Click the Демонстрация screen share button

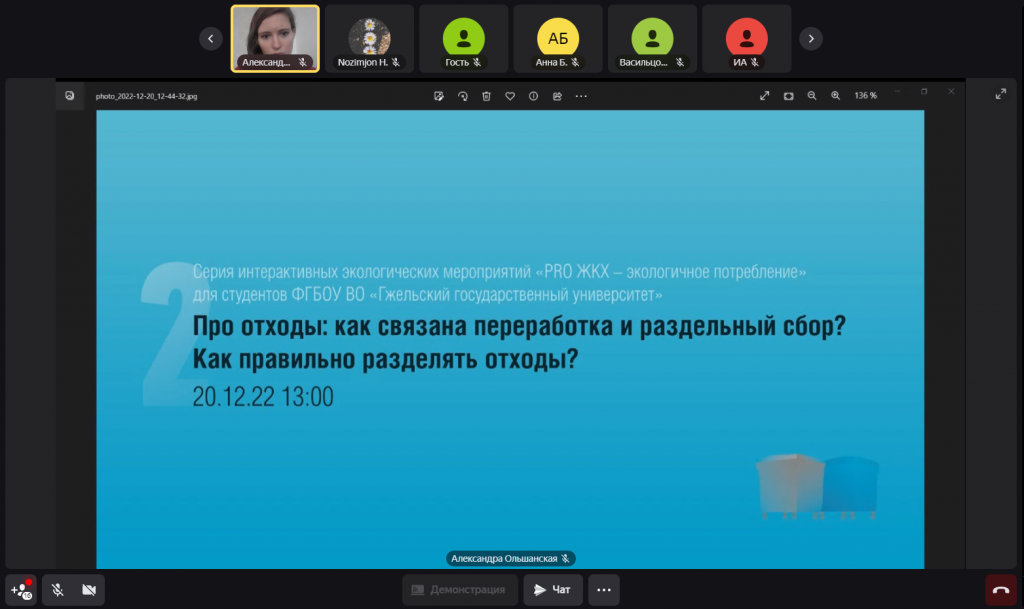(459, 590)
